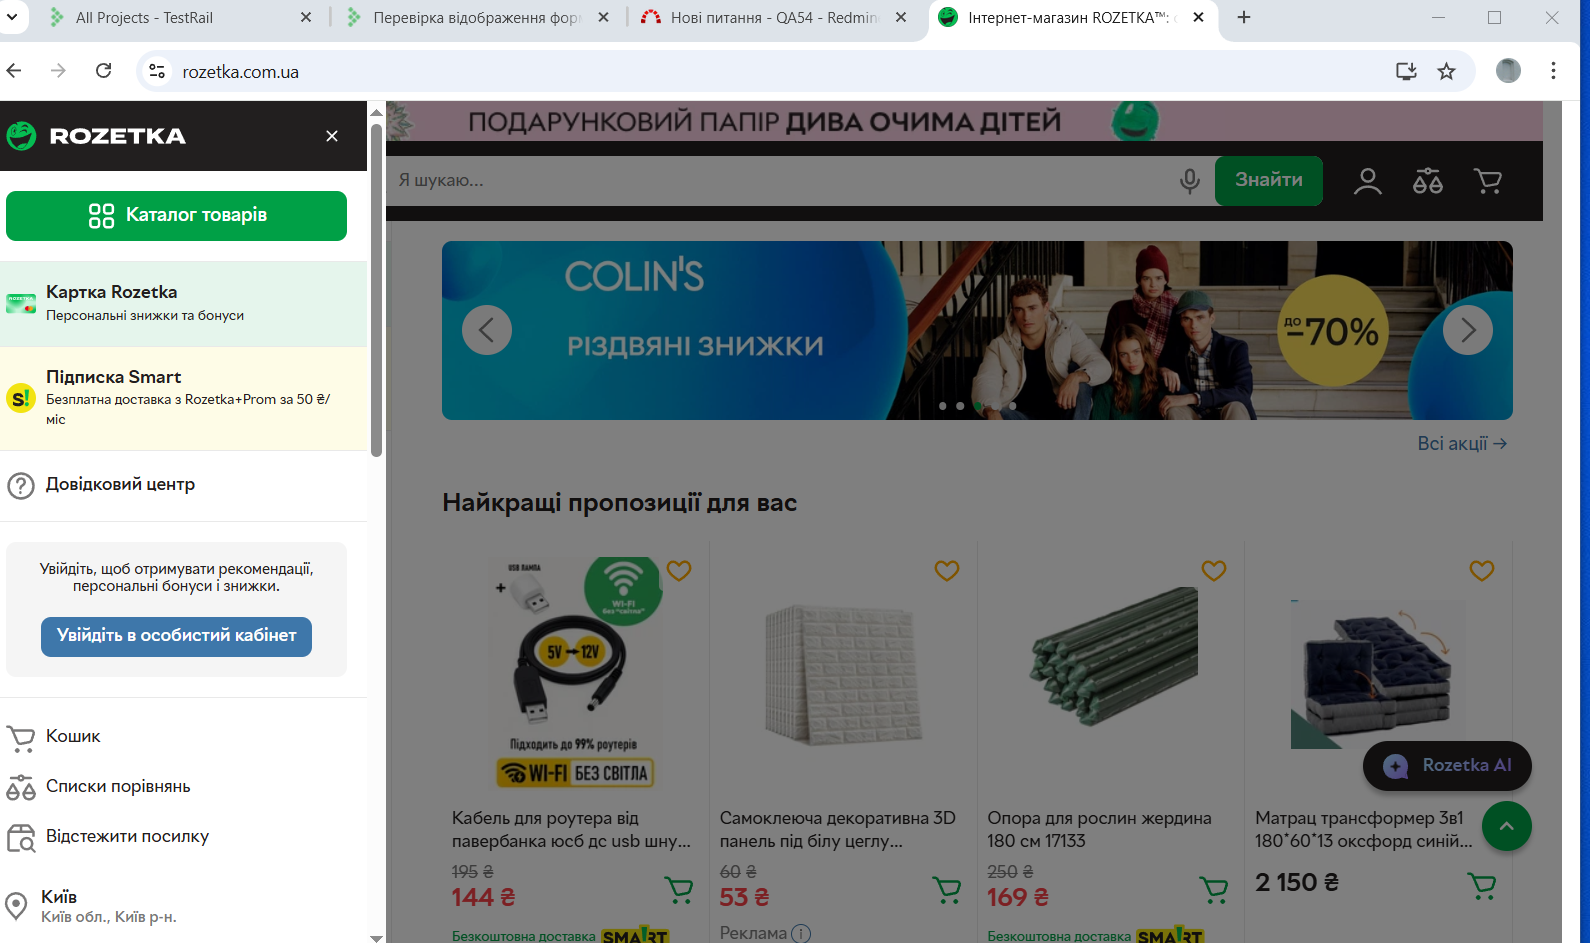
Task: Add Wi-Fi router cable to cart
Action: [679, 889]
